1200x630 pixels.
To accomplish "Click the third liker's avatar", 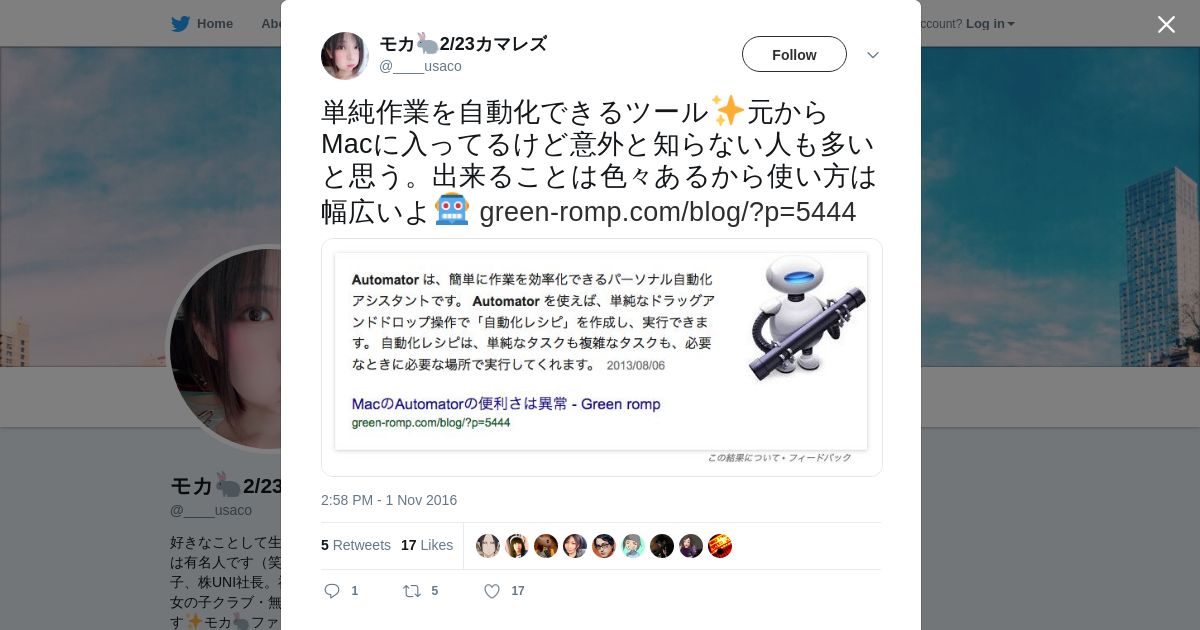I will (x=546, y=546).
